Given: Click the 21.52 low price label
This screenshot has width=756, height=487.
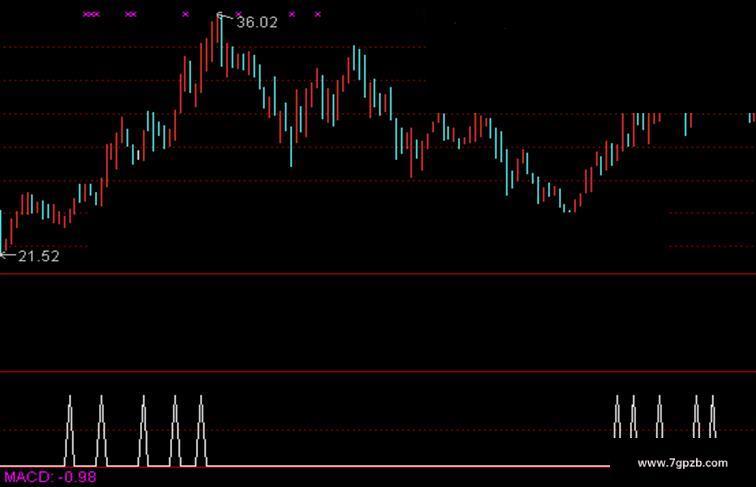Looking at the screenshot, I should [x=39, y=256].
